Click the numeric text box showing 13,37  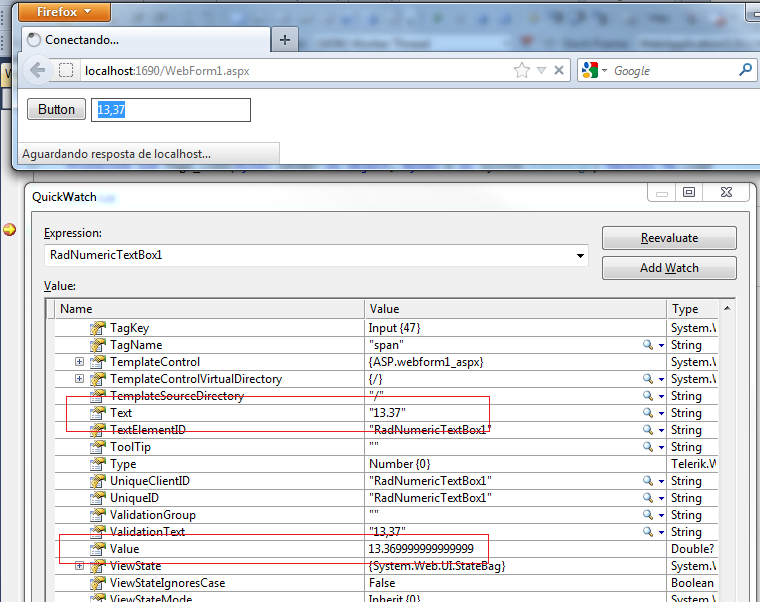tap(171, 110)
